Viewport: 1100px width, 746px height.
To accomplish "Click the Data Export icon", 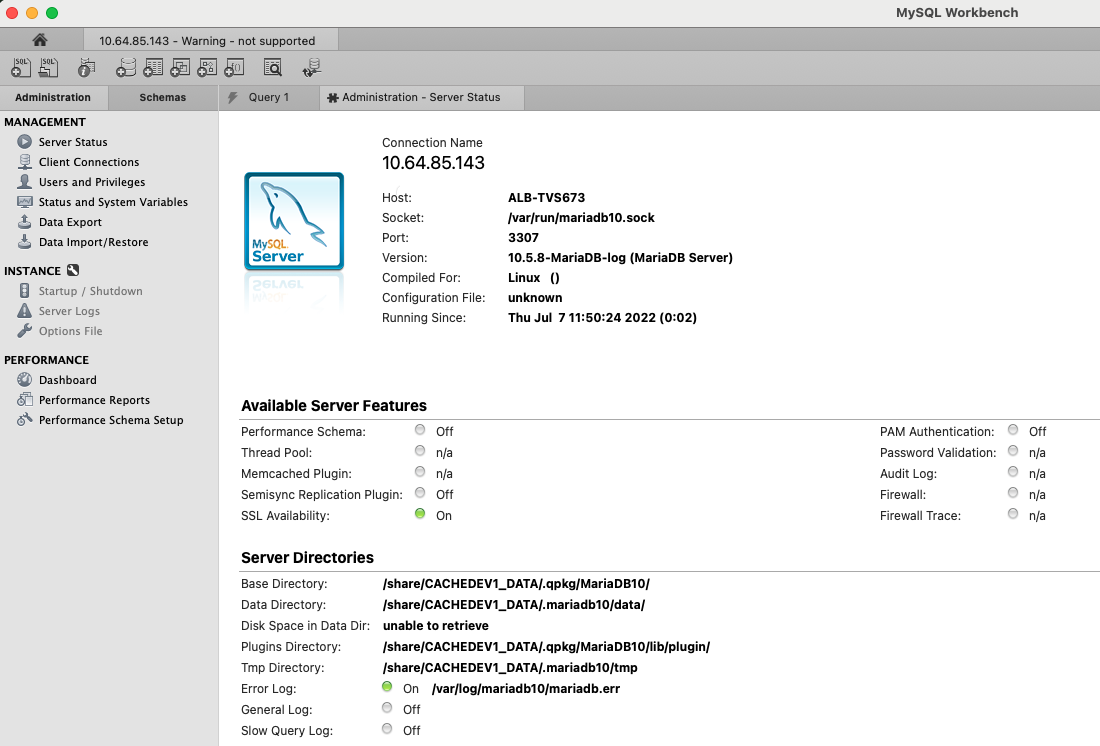I will pyautogui.click(x=25, y=222).
